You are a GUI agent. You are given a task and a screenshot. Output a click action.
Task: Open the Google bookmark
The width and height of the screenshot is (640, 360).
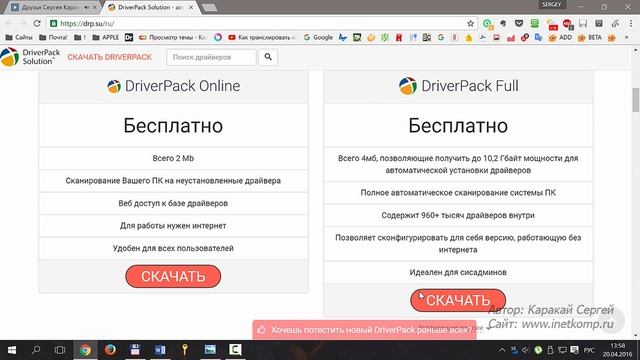click(x=318, y=38)
